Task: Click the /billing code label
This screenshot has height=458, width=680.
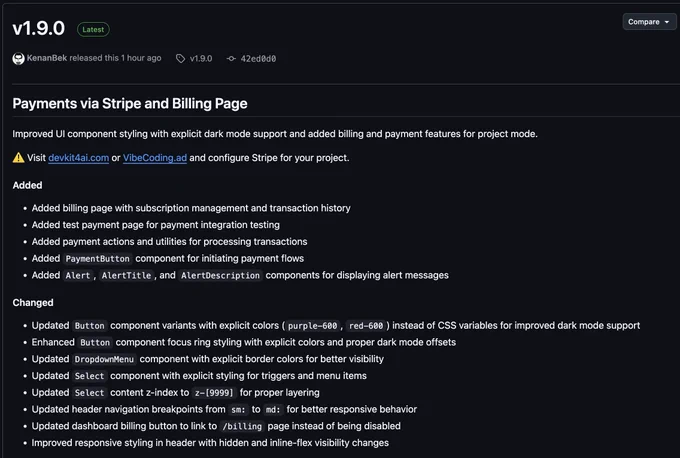Action: pos(242,427)
